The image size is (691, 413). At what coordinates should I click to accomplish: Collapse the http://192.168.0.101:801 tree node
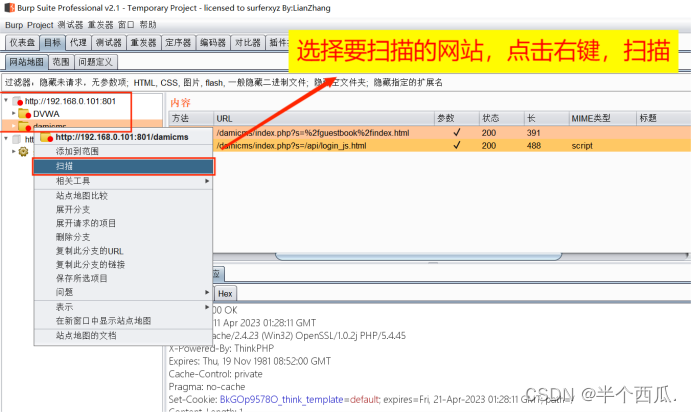coord(6,100)
